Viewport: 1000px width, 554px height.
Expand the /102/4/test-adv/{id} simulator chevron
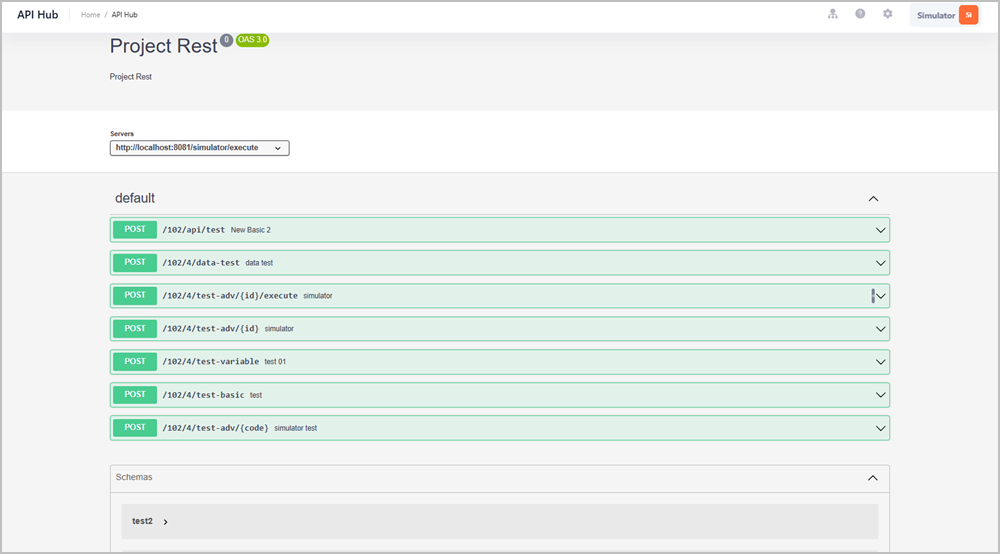pyautogui.click(x=880, y=329)
